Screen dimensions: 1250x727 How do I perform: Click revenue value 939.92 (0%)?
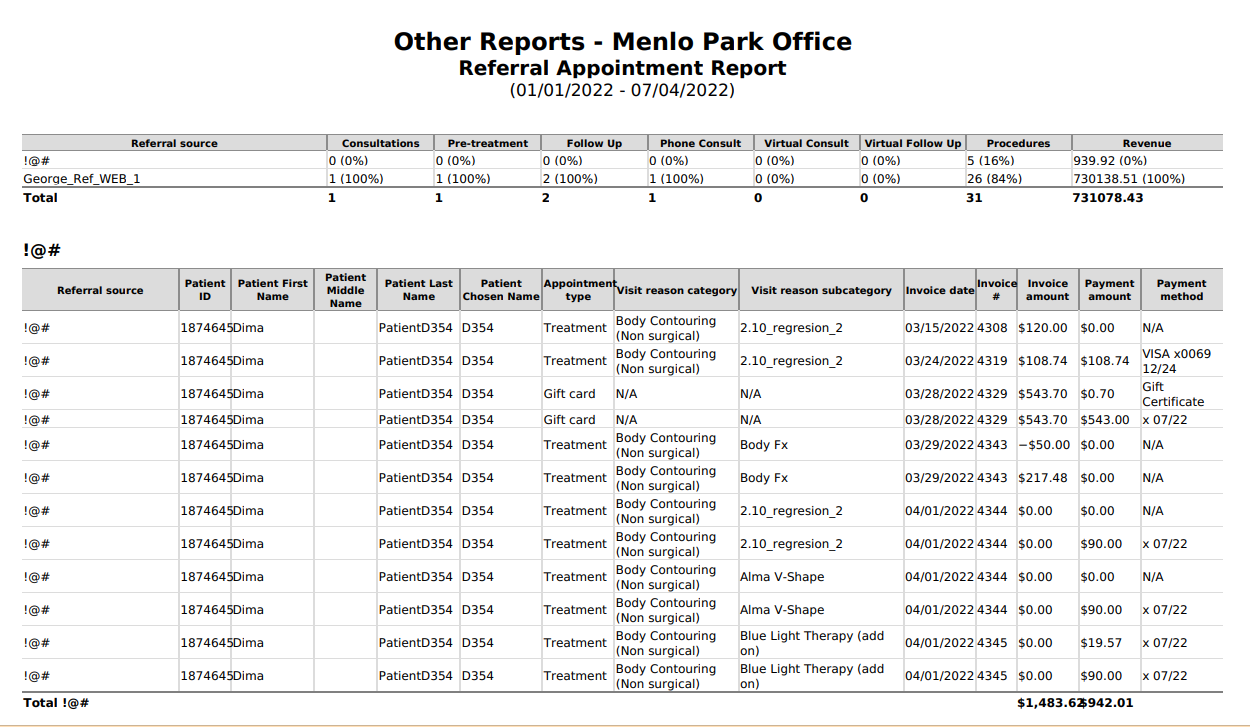pyautogui.click(x=1110, y=160)
